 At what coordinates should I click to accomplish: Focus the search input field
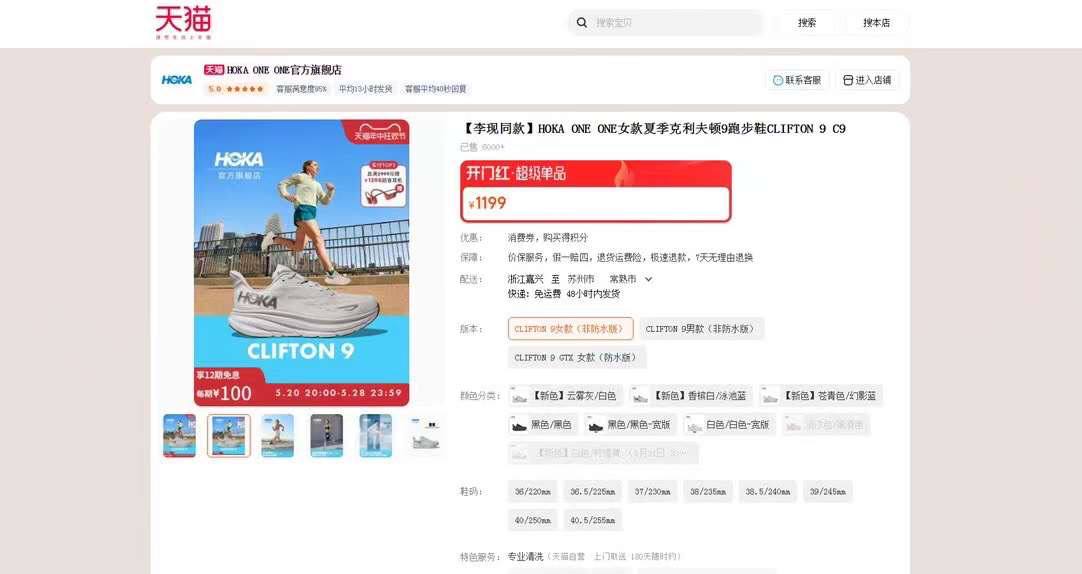pos(676,23)
